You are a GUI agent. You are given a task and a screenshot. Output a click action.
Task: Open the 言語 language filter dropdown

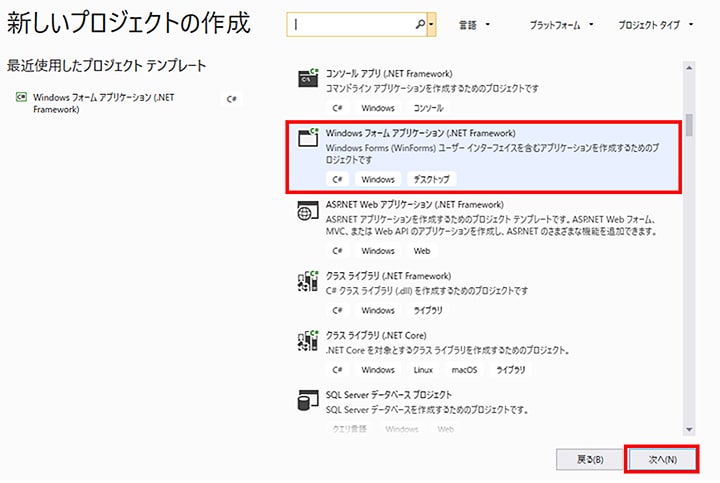pos(474,25)
